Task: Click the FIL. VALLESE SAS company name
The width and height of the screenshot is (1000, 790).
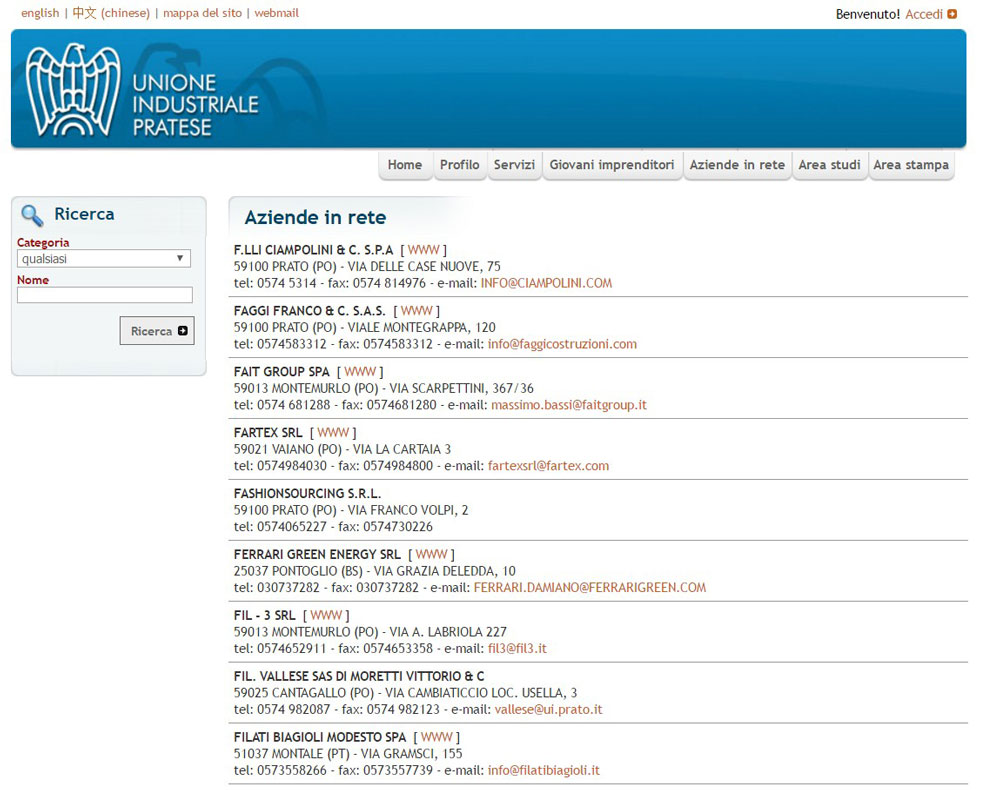Action: [x=359, y=676]
